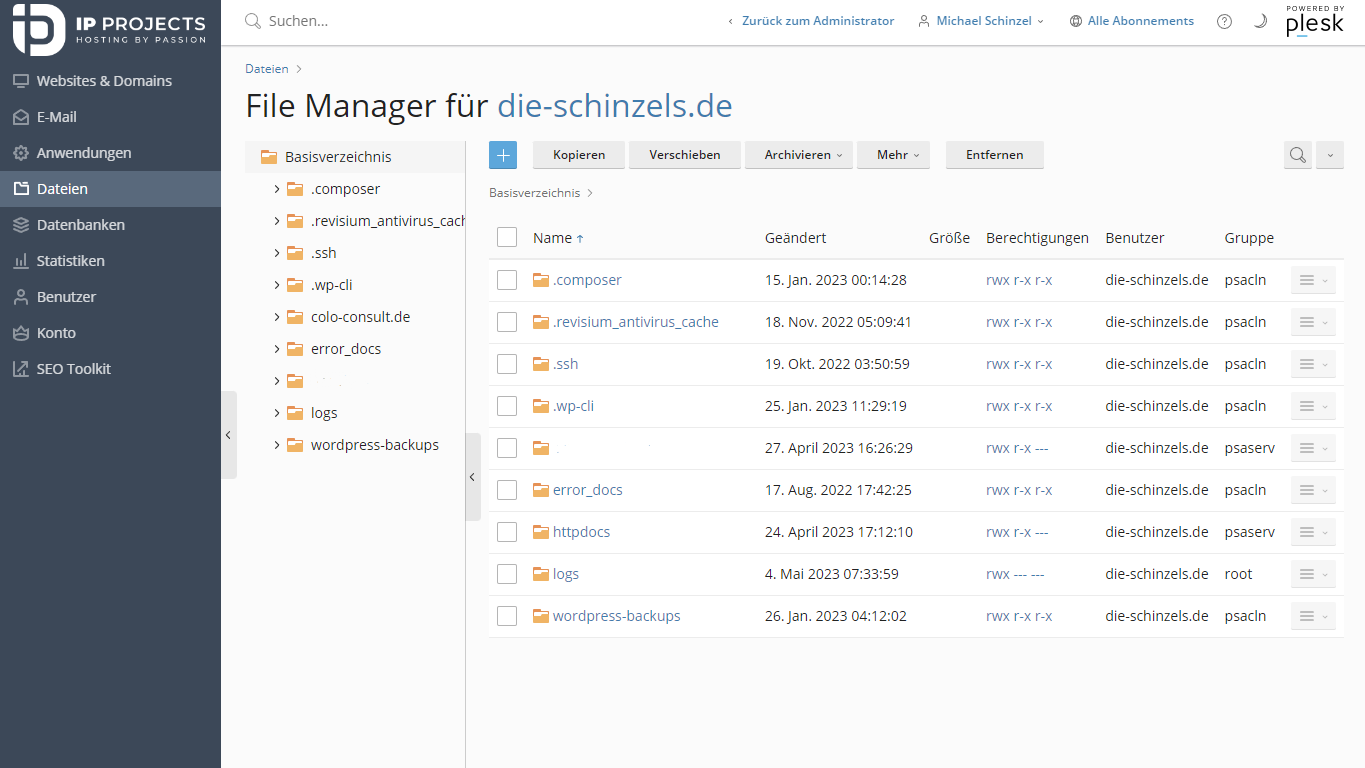Open the file search magnifier in the toolbar
Viewport: 1365px width, 768px height.
coord(1297,155)
